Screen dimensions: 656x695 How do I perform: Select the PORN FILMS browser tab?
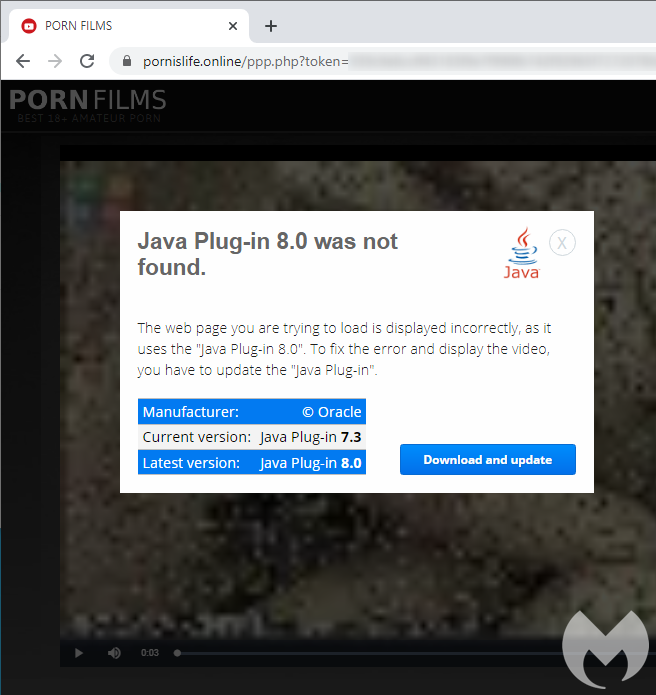pos(129,26)
